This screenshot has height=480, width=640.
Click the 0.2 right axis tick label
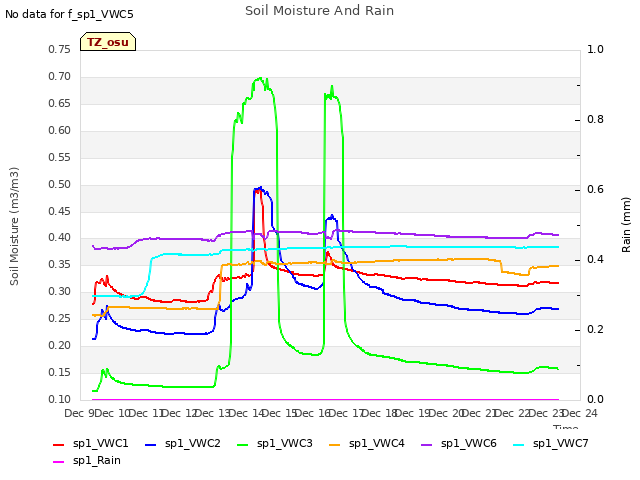[x=595, y=329]
